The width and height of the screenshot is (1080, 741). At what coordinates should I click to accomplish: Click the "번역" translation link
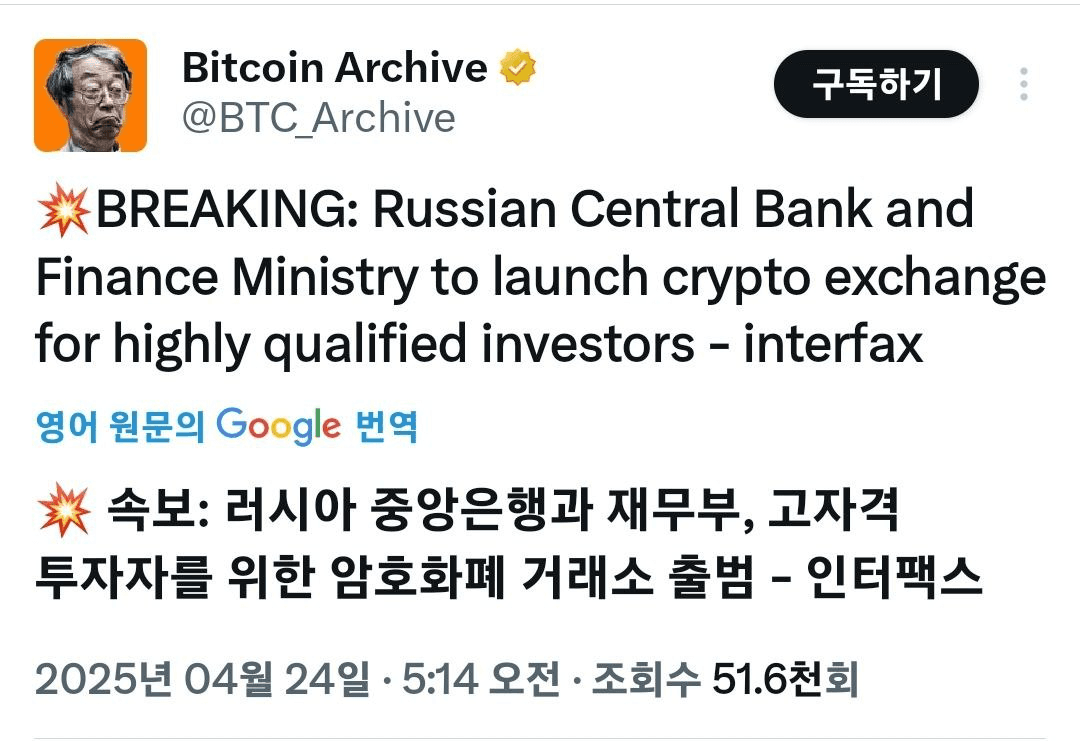pyautogui.click(x=387, y=427)
